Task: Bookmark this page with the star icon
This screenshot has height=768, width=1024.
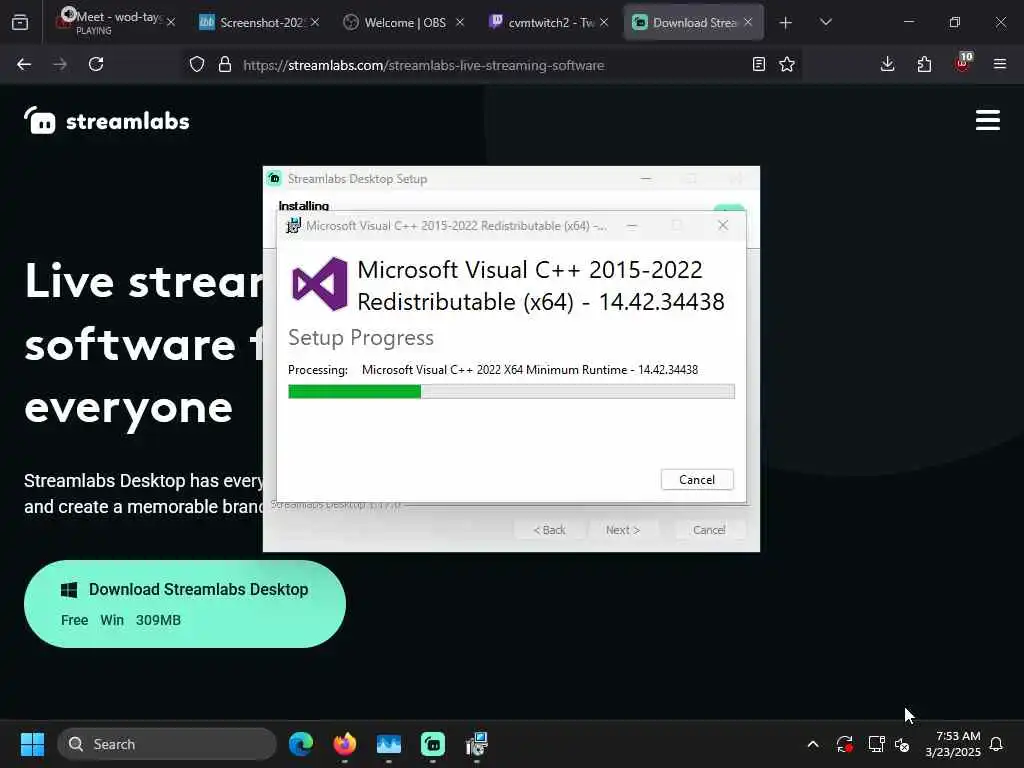Action: [787, 64]
